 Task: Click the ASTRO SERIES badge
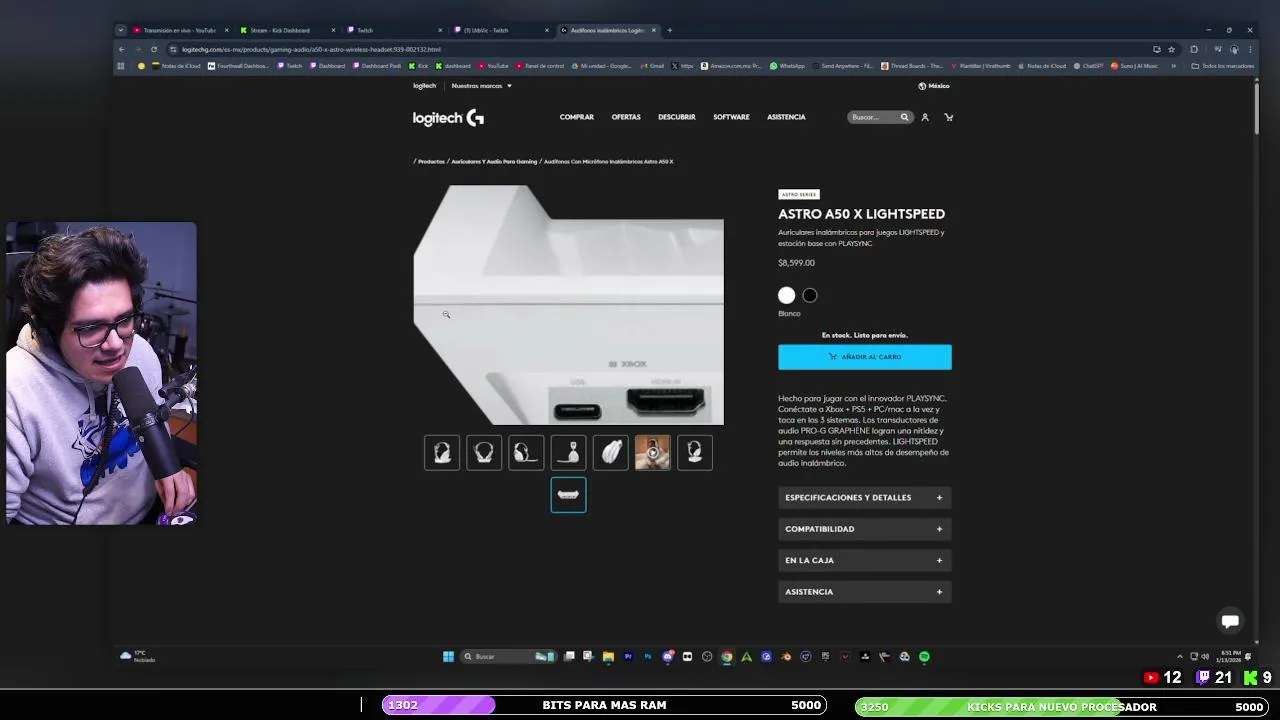pyautogui.click(x=799, y=194)
